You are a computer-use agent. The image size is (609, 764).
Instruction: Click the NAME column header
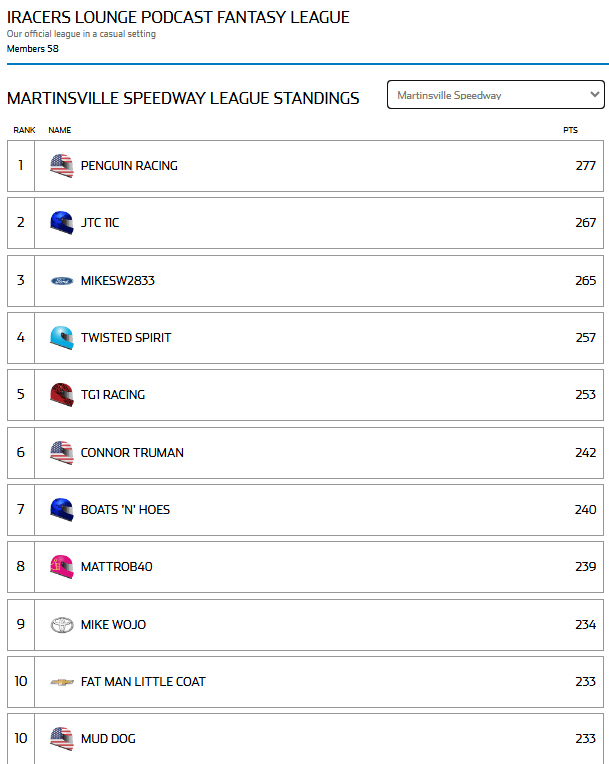click(x=60, y=130)
